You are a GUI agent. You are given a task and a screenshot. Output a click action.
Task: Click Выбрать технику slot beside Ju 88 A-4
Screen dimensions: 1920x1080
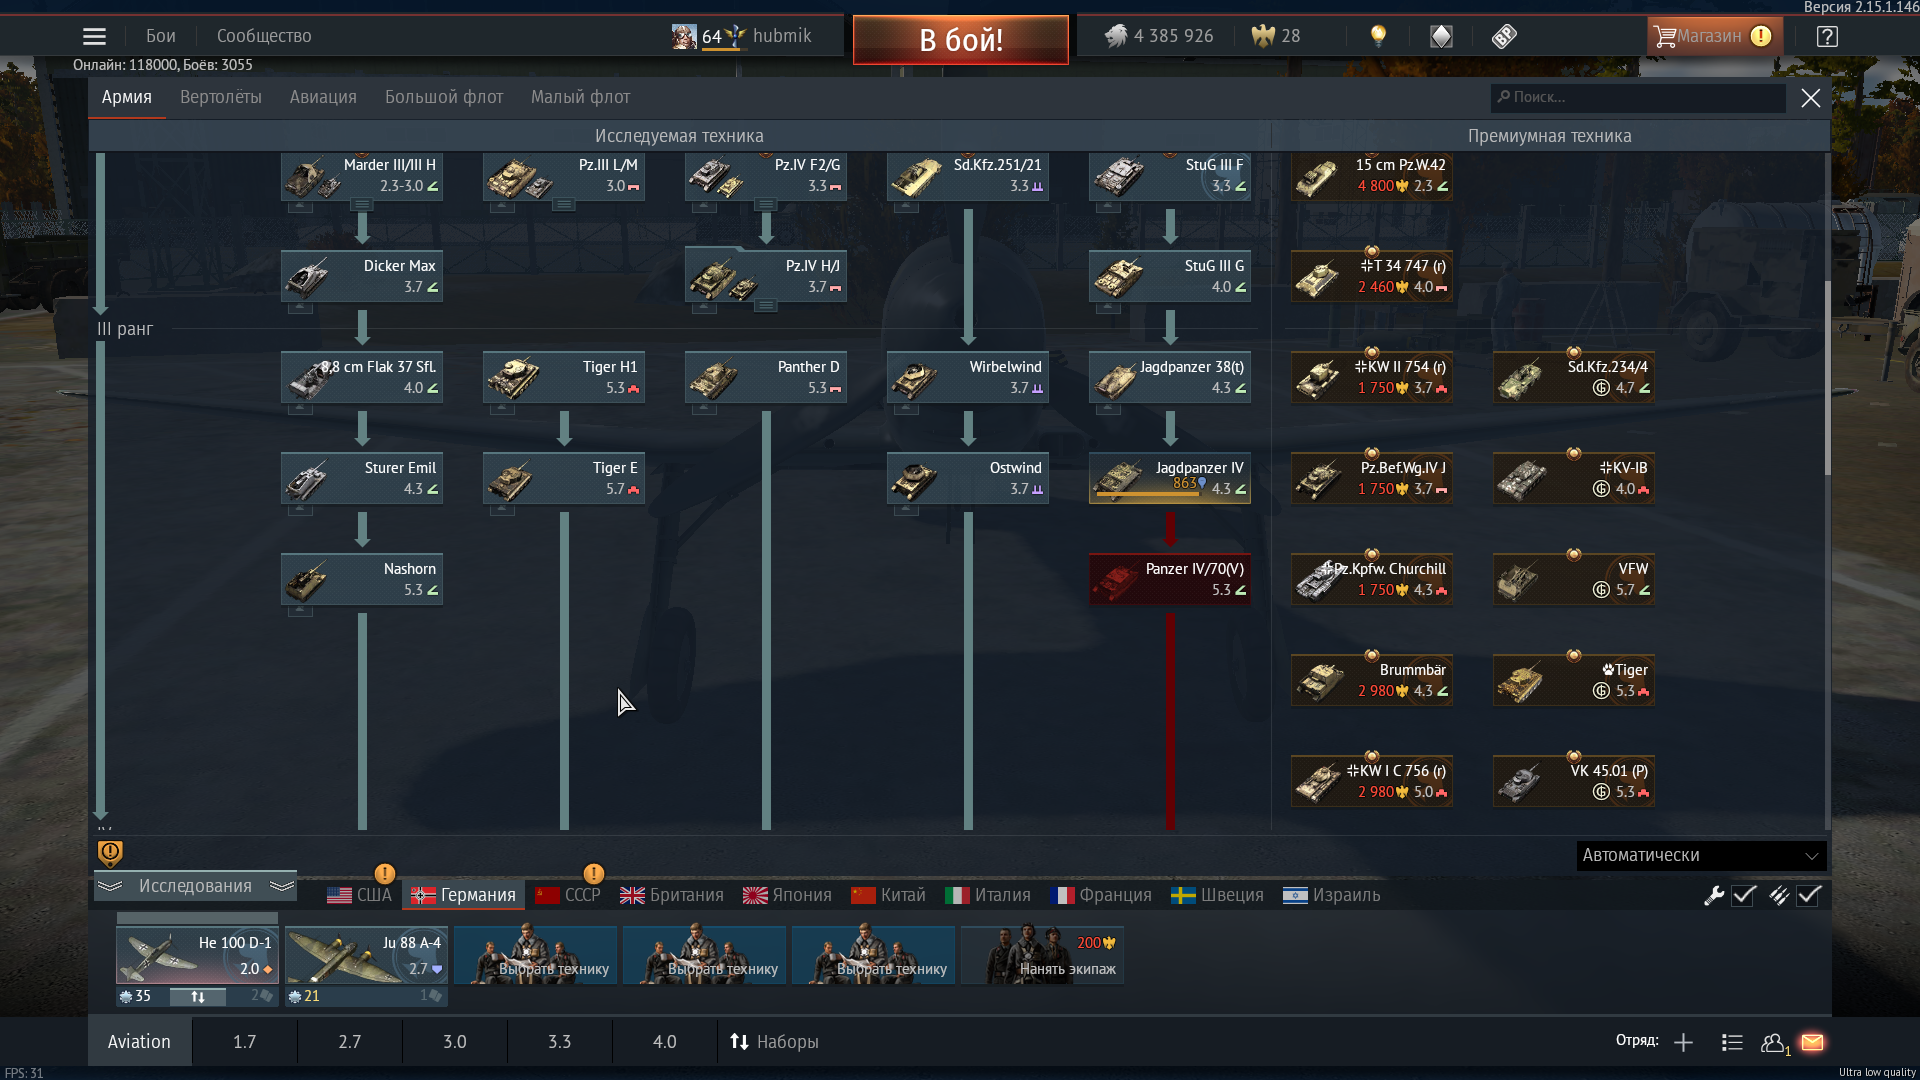[535, 955]
